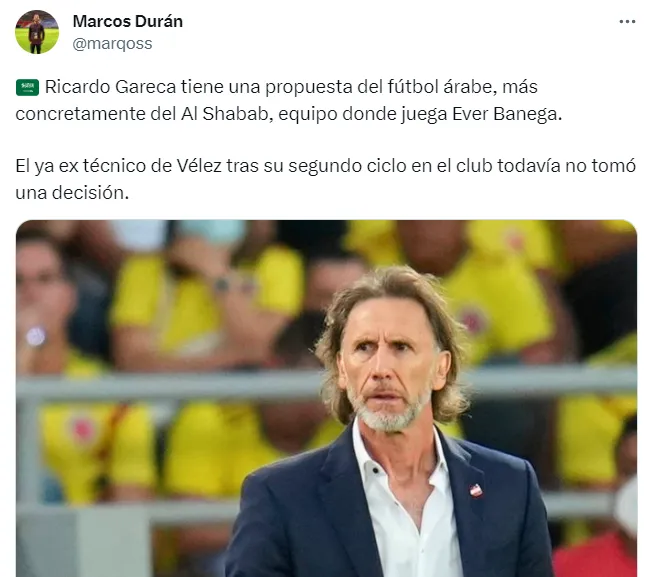Open Marcos Durán's profile picture

click(37, 32)
